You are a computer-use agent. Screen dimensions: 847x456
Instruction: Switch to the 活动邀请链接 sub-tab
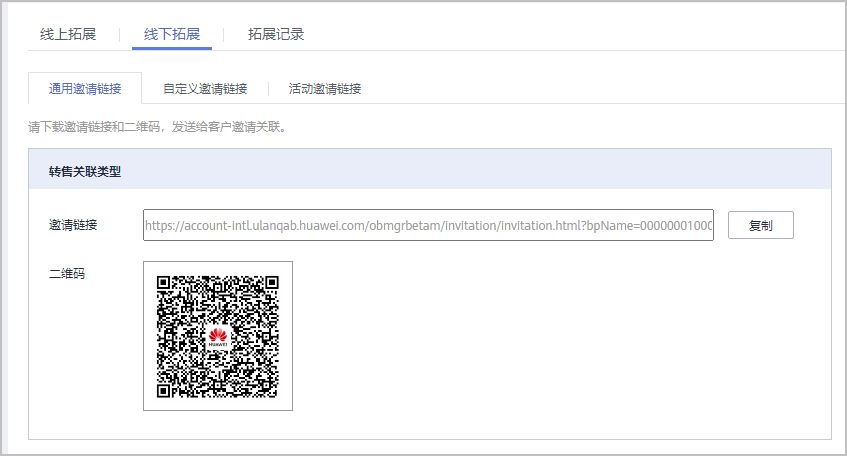[325, 89]
